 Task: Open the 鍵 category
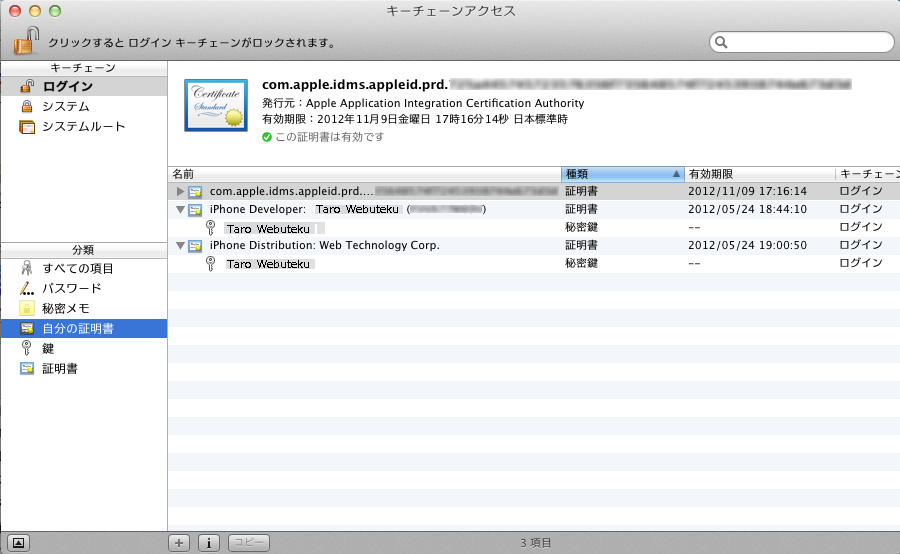coord(84,348)
